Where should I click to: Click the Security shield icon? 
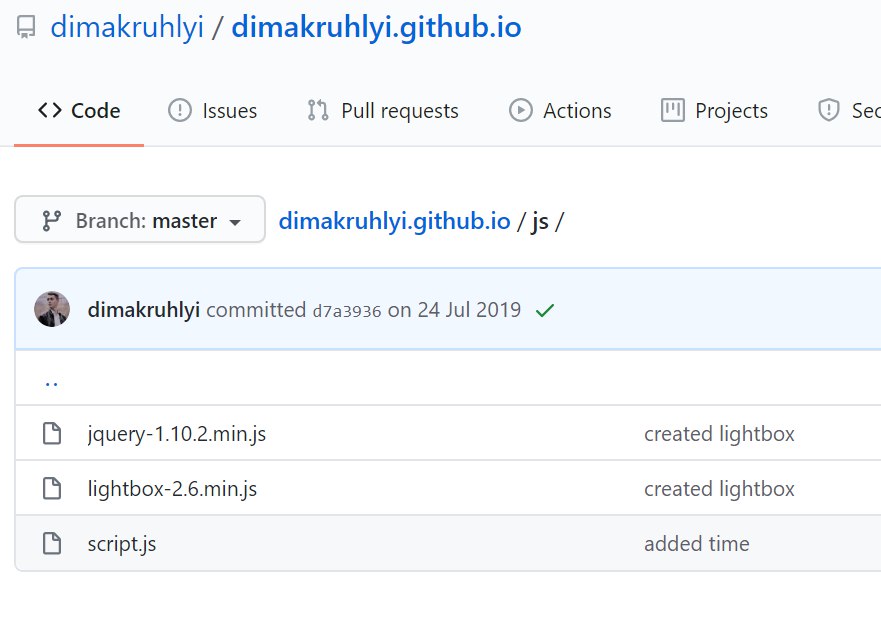click(829, 110)
